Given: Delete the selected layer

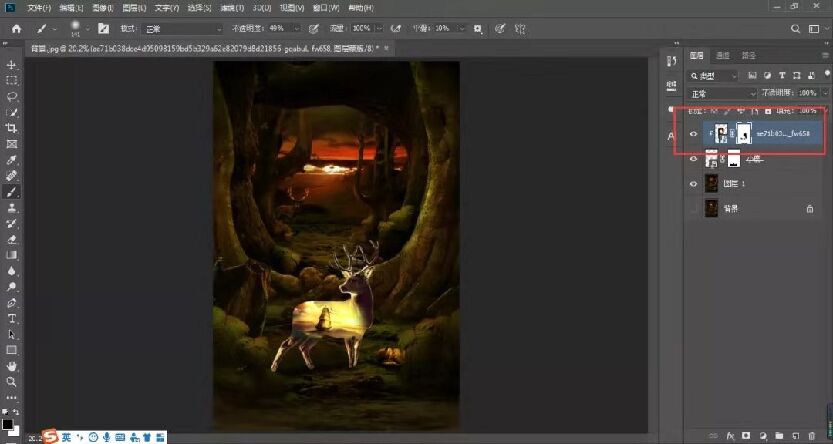Looking at the screenshot, I should [x=811, y=436].
